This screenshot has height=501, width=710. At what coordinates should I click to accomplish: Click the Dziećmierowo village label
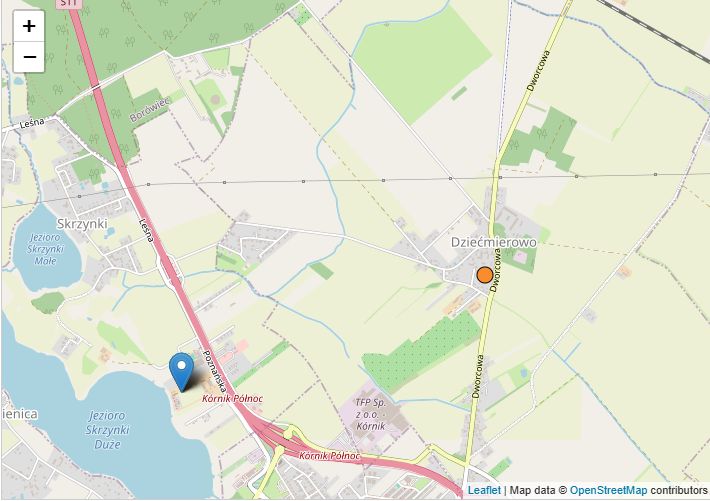494,242
